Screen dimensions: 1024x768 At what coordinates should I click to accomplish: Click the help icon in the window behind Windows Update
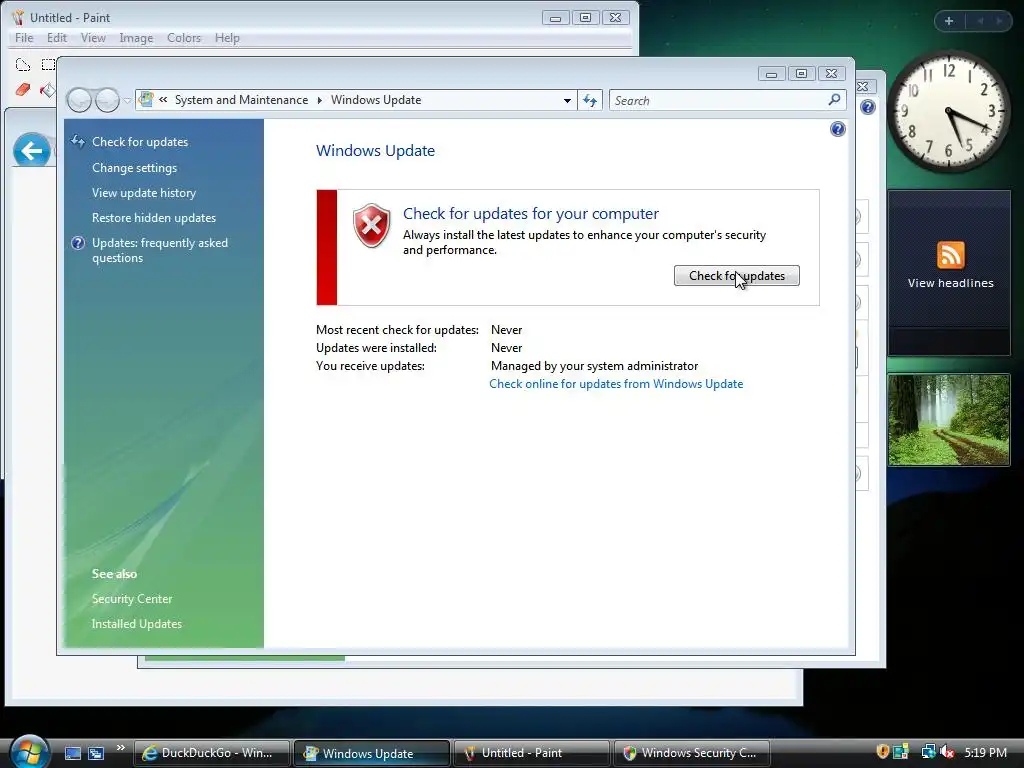867,107
